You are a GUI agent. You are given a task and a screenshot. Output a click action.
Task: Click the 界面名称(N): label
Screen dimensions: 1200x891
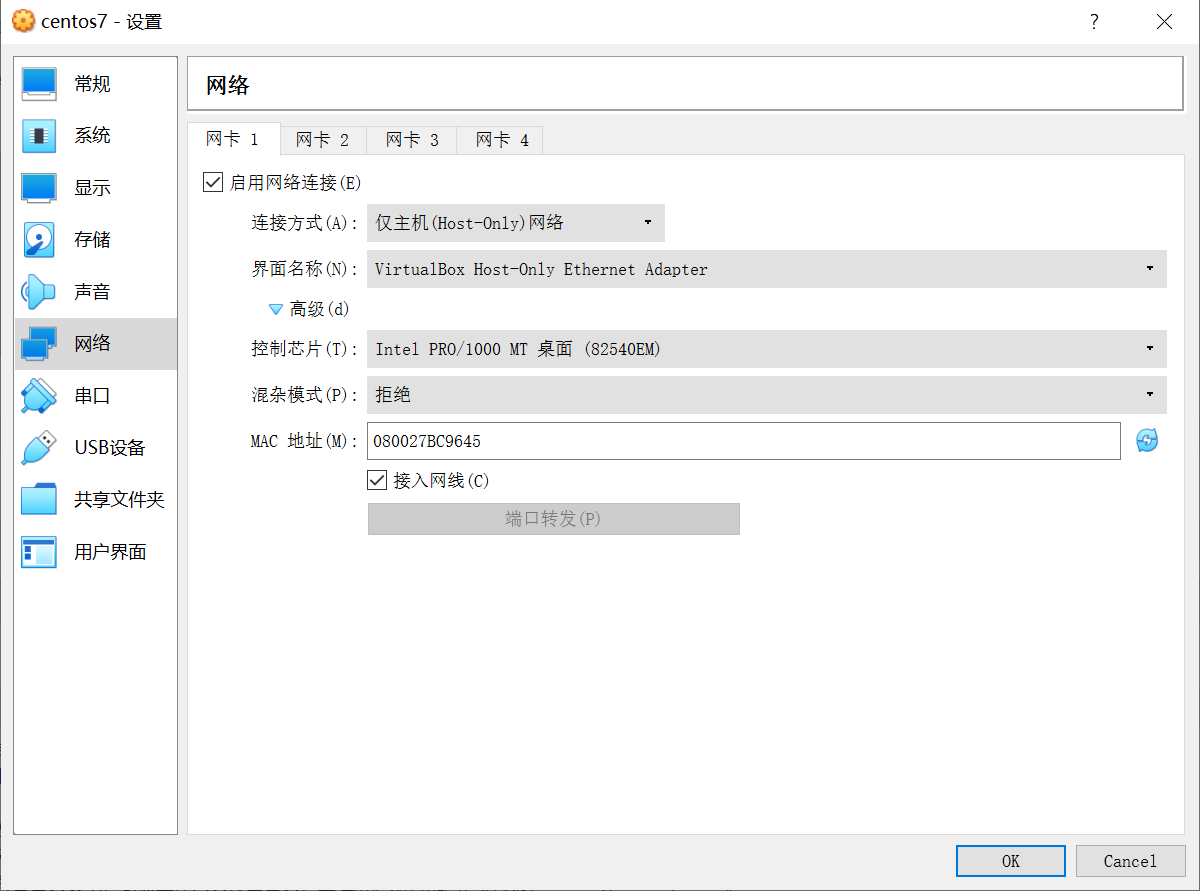pos(304,269)
